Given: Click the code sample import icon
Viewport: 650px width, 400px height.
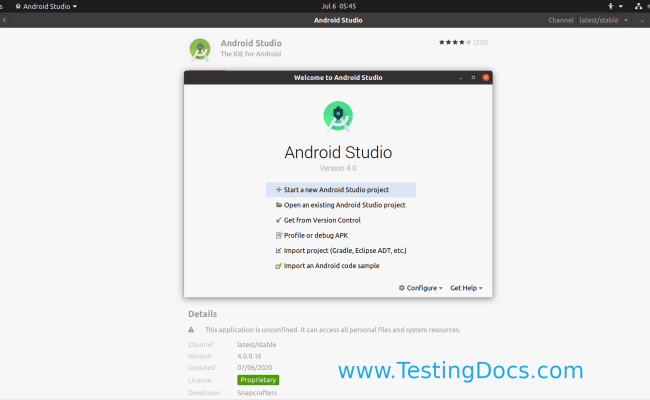Looking at the screenshot, I should (279, 266).
